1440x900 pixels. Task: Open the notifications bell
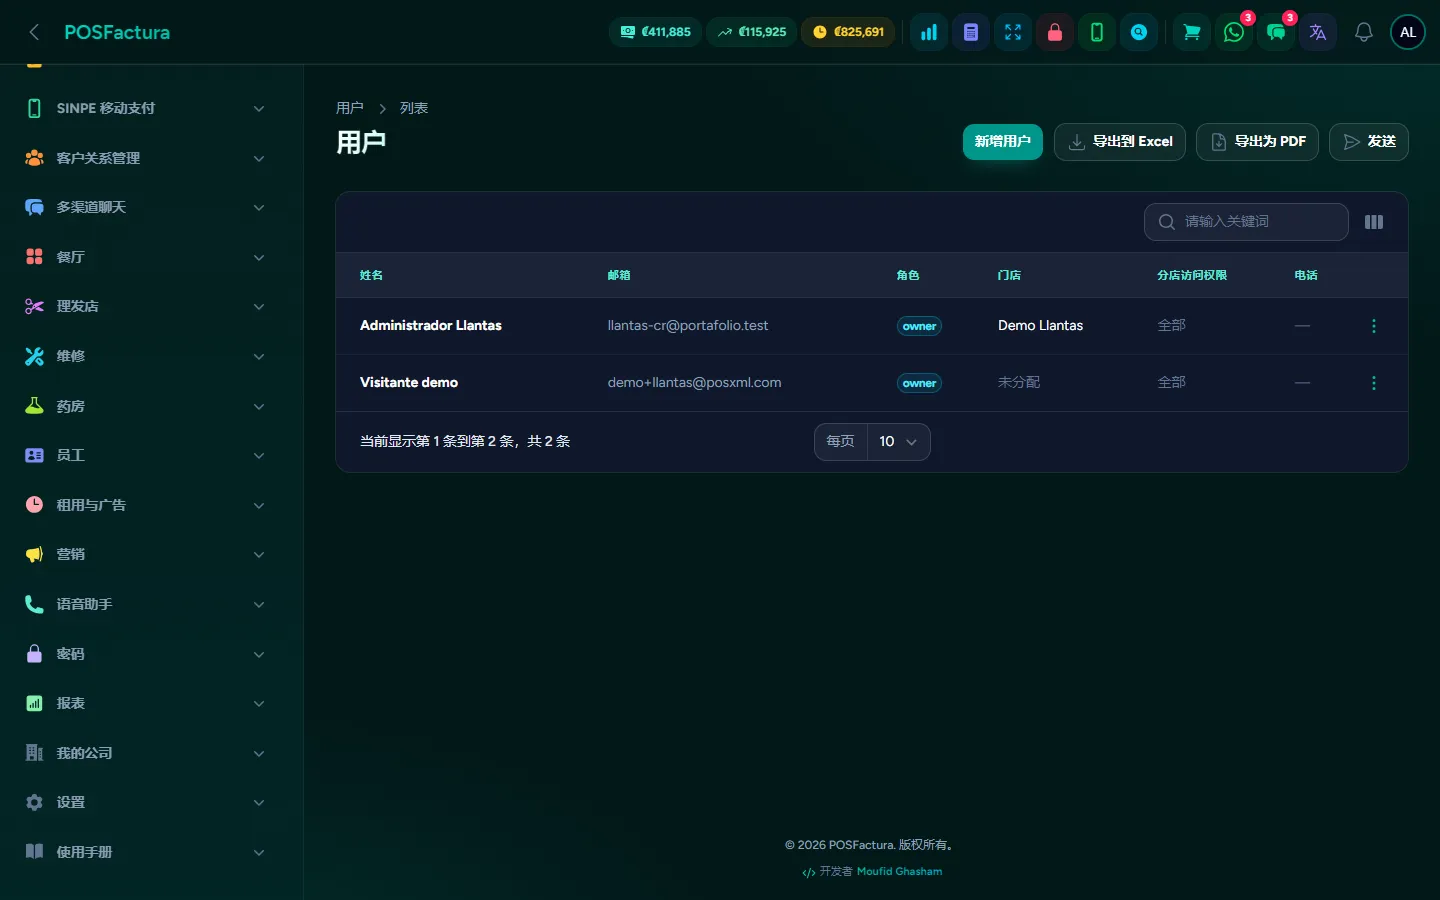coord(1364,32)
